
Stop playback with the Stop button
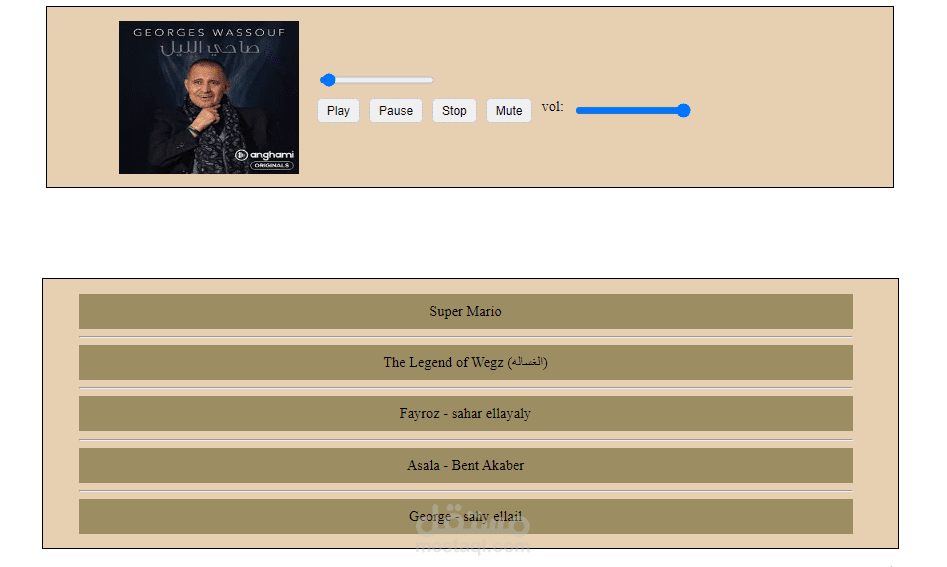click(454, 111)
